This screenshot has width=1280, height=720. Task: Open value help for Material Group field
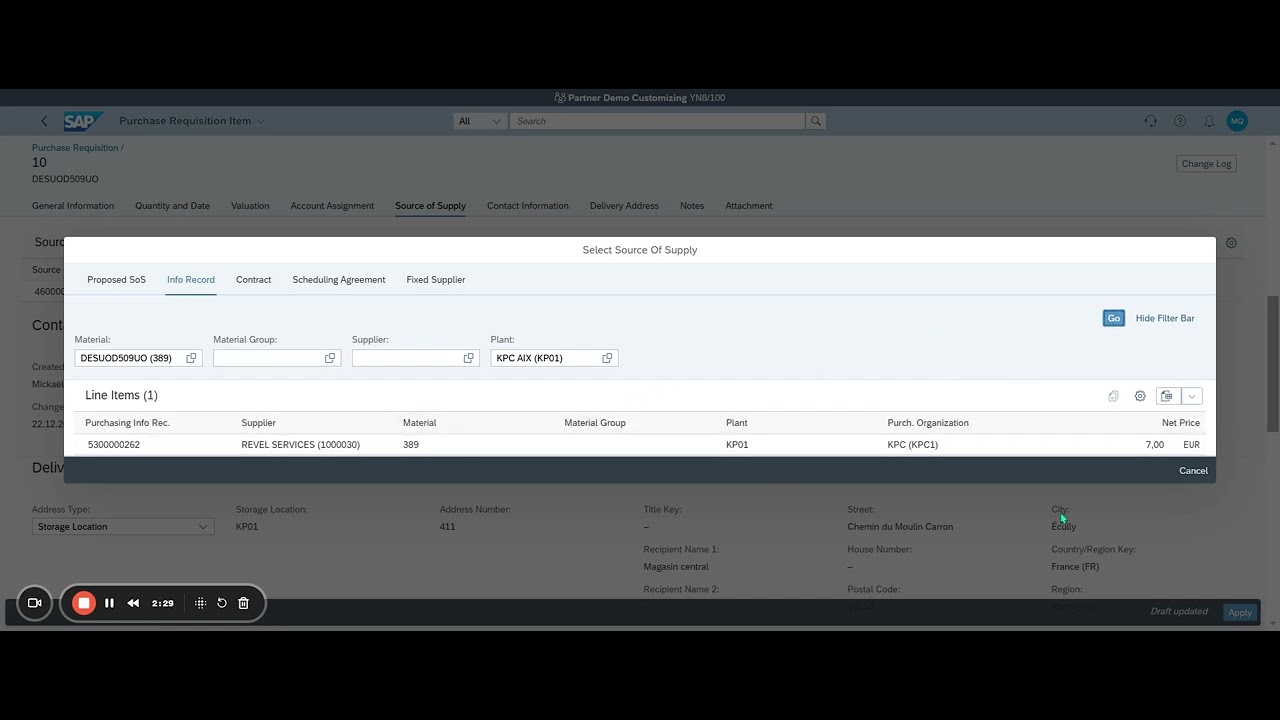coord(330,358)
